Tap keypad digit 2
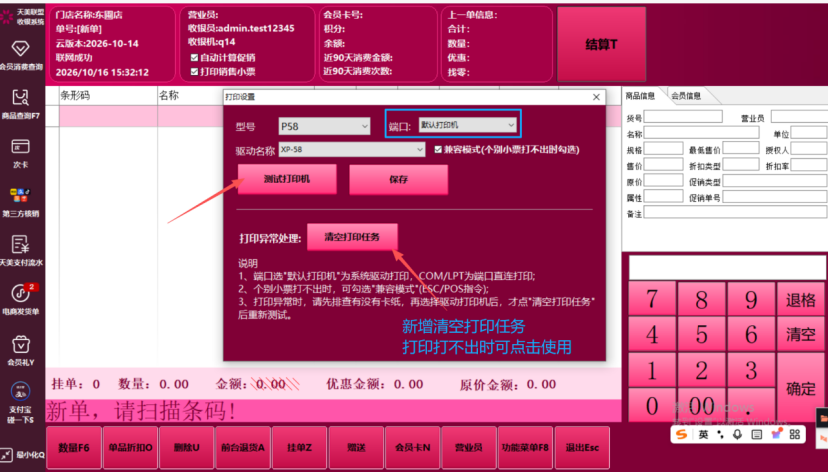828x472 pixels. coord(701,370)
